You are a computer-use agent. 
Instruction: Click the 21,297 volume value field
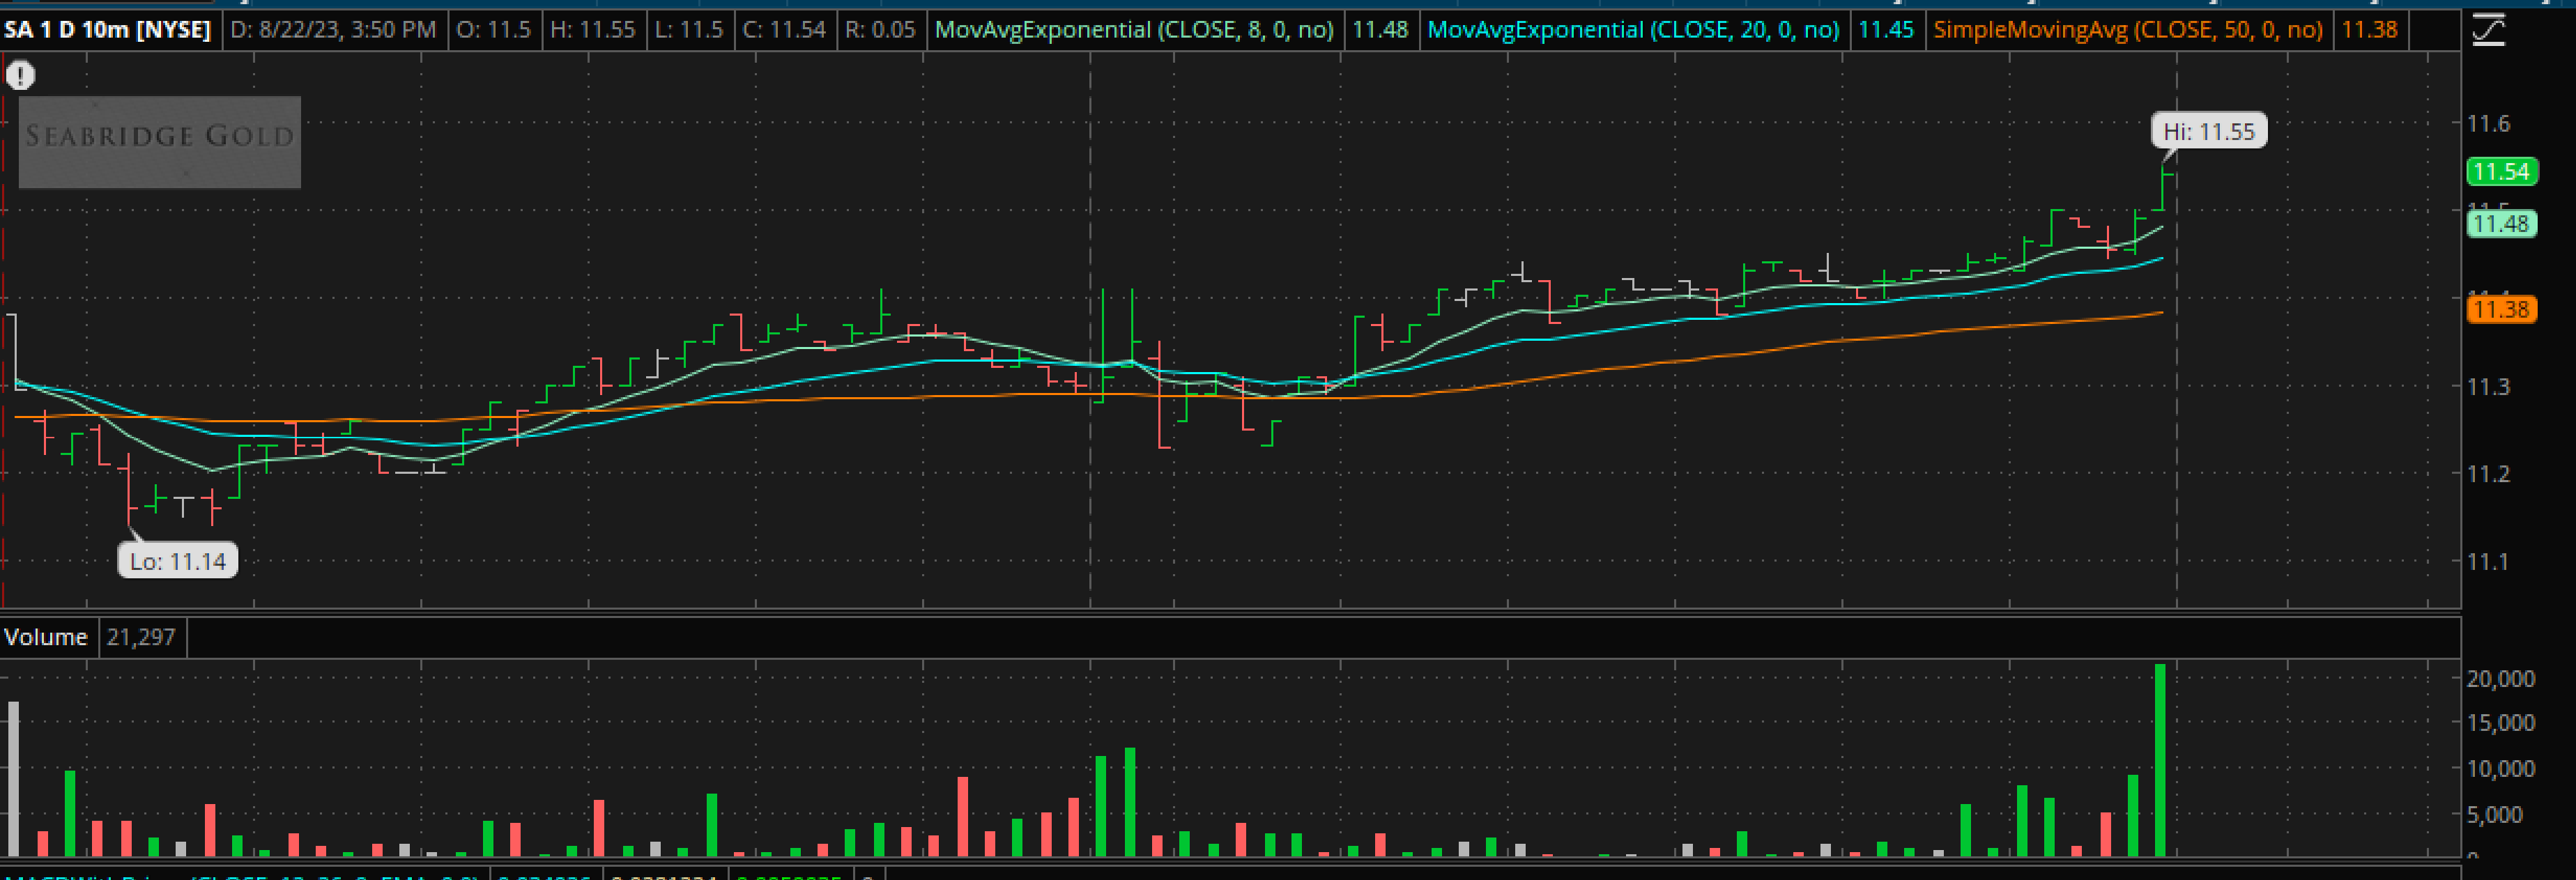[141, 637]
